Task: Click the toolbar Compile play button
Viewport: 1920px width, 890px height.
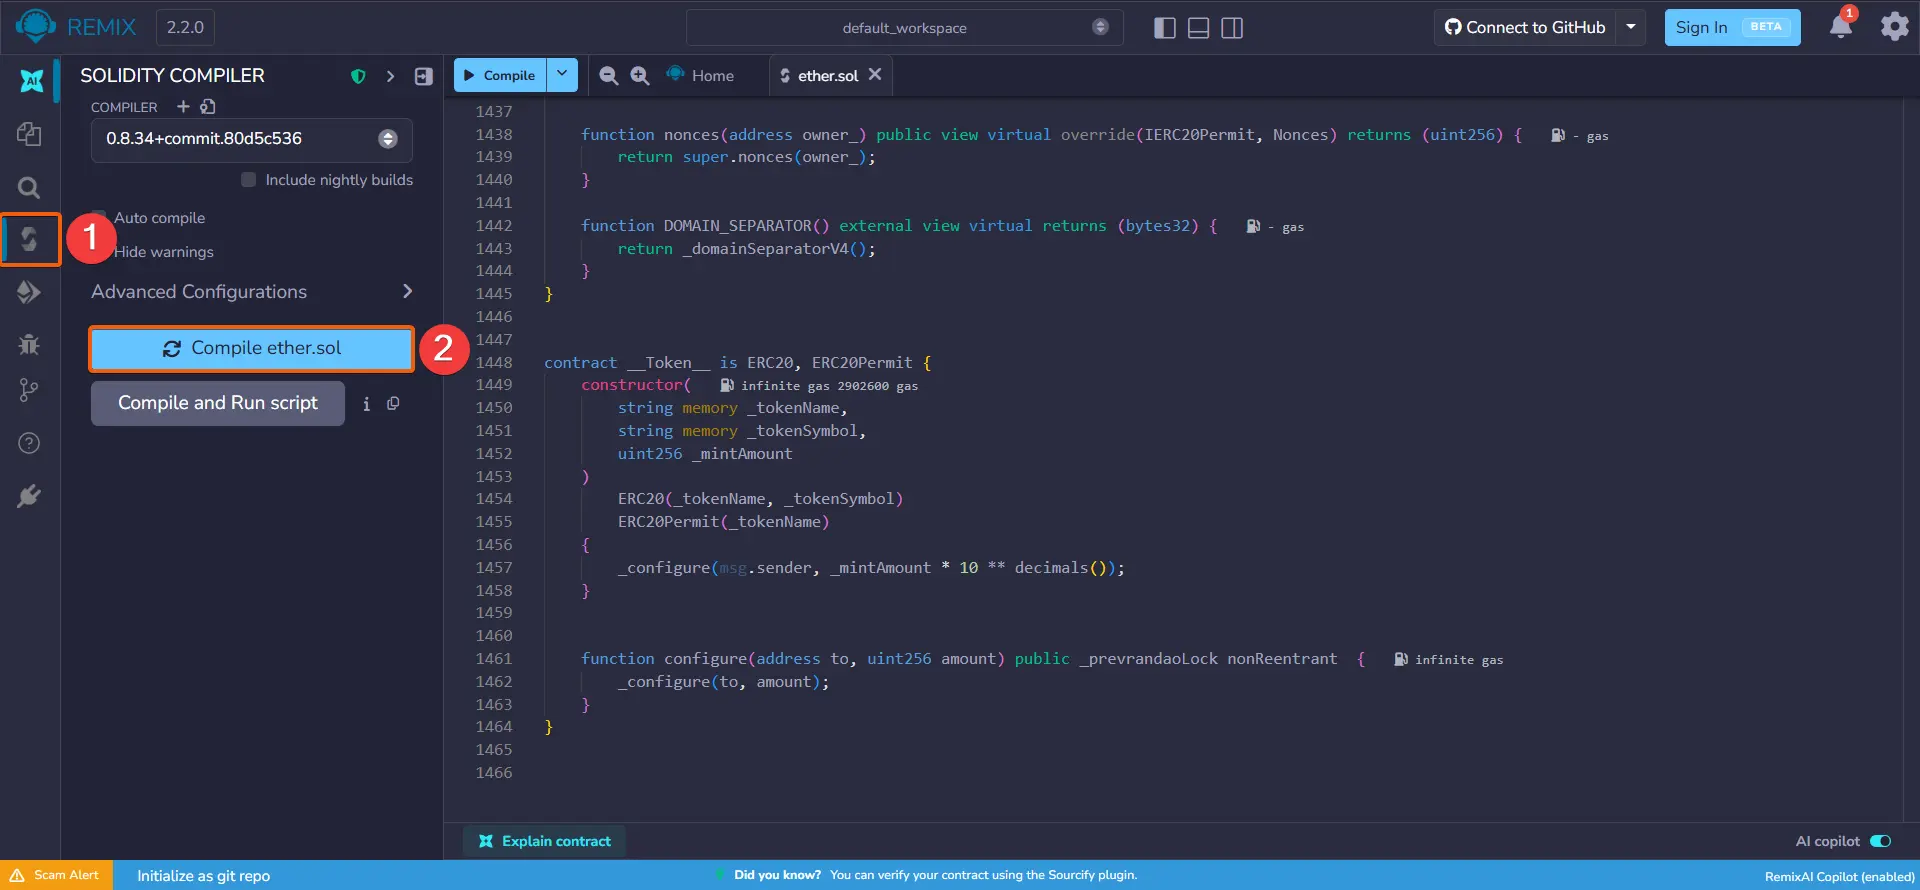Action: click(500, 75)
